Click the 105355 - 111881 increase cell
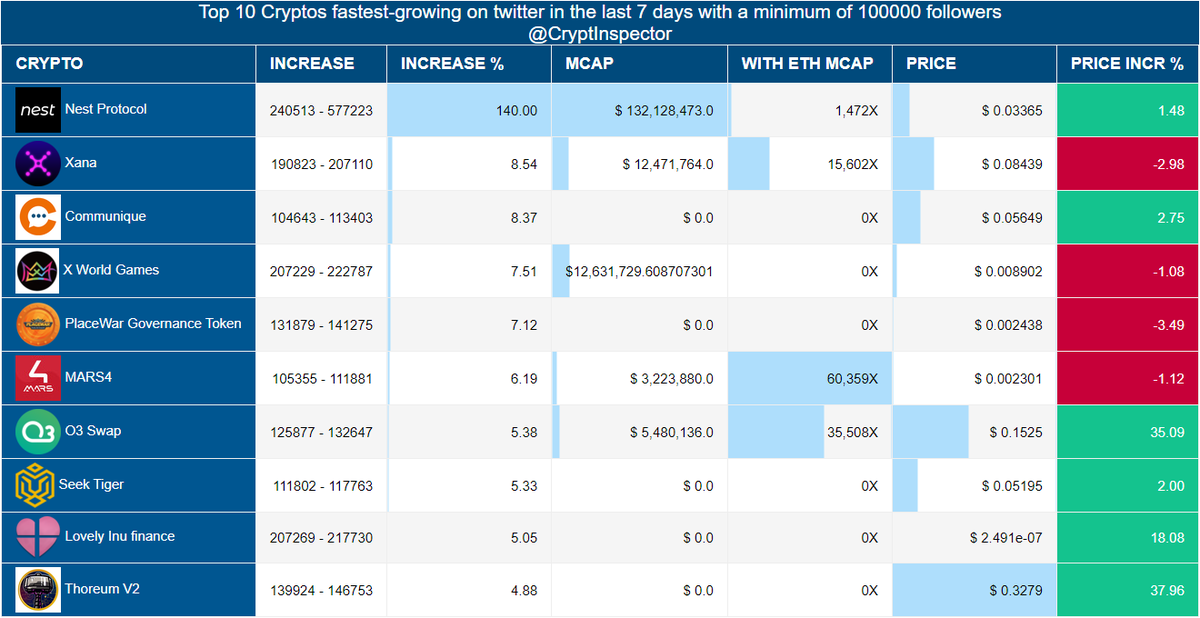1200x618 pixels. pyautogui.click(x=321, y=378)
